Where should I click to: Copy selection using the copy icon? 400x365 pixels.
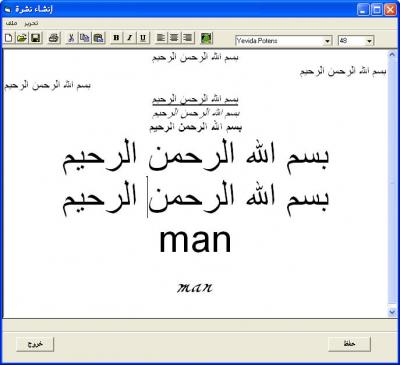84,38
